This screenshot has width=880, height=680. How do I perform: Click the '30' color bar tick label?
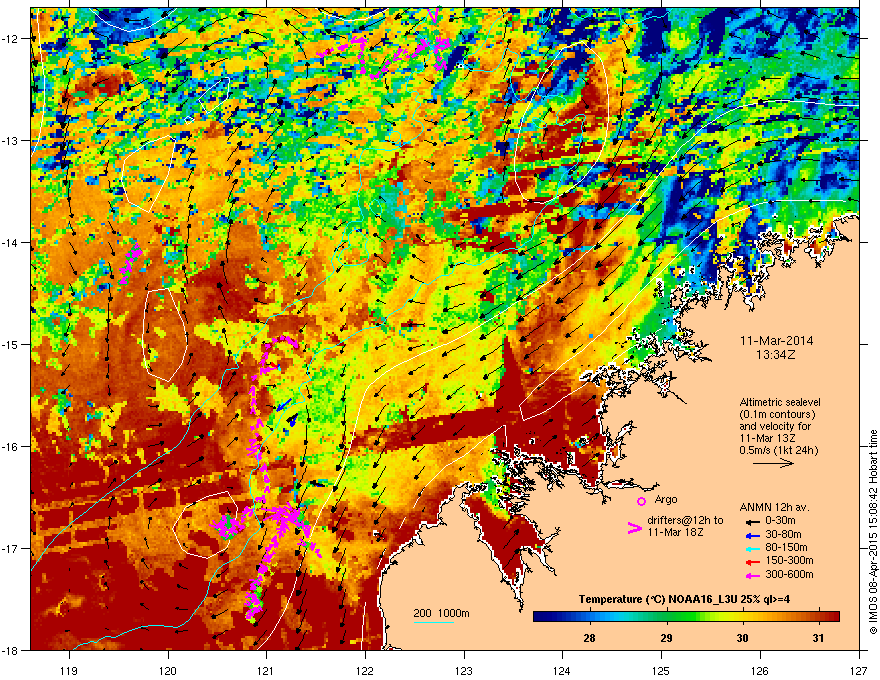(742, 638)
